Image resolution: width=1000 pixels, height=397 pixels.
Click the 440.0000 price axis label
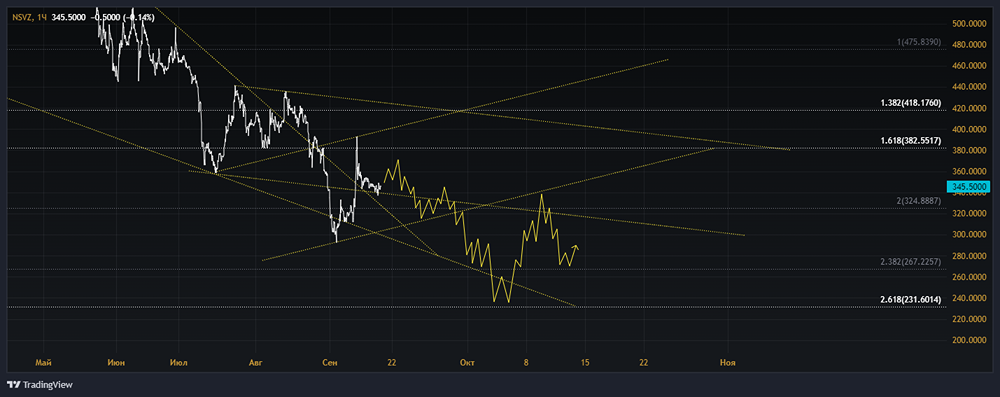point(969,87)
